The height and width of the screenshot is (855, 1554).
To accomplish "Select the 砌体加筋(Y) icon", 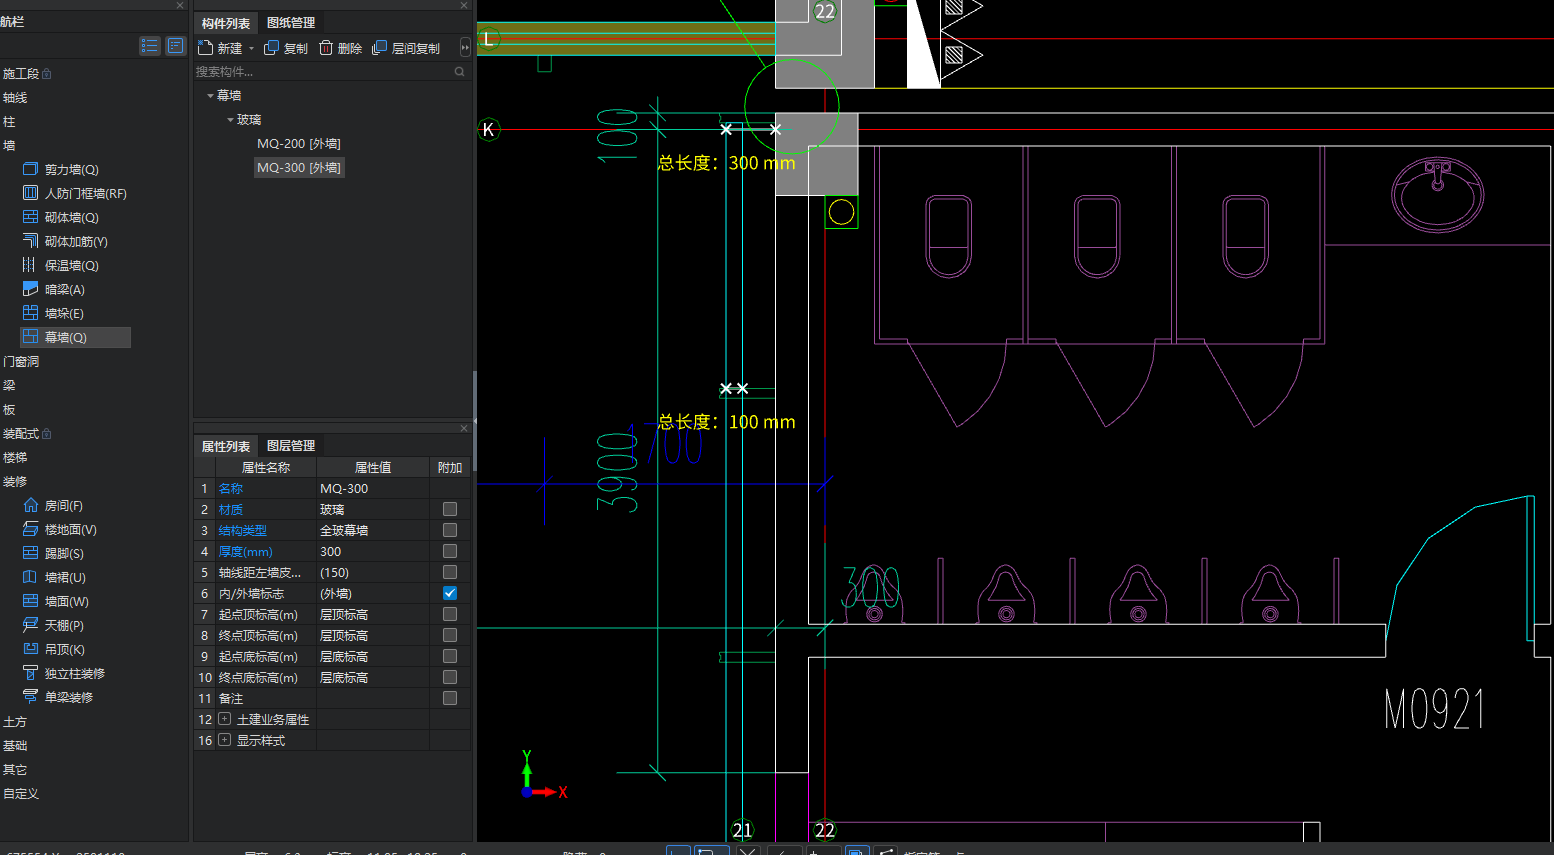I will (30, 241).
